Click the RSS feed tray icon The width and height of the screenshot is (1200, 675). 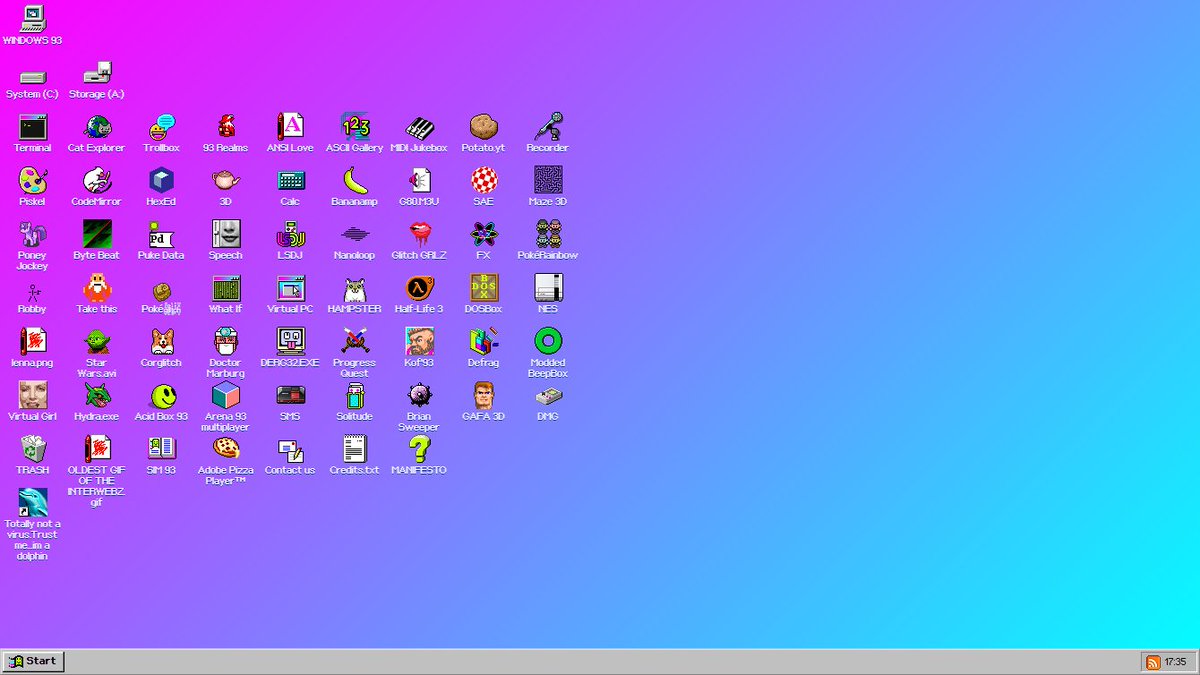pos(1153,662)
